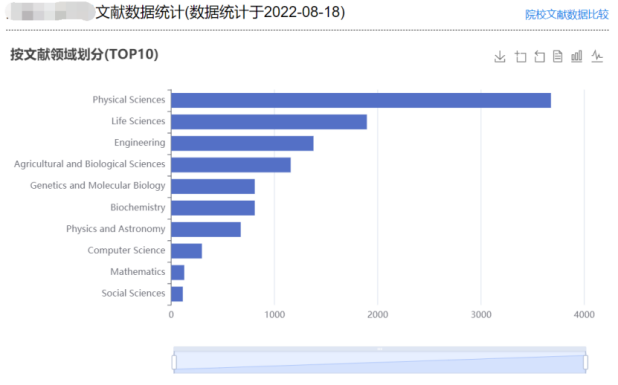Image resolution: width=618 pixels, height=385 pixels.
Task: Open the 院校文献数据比较 link
Action: coord(567,15)
